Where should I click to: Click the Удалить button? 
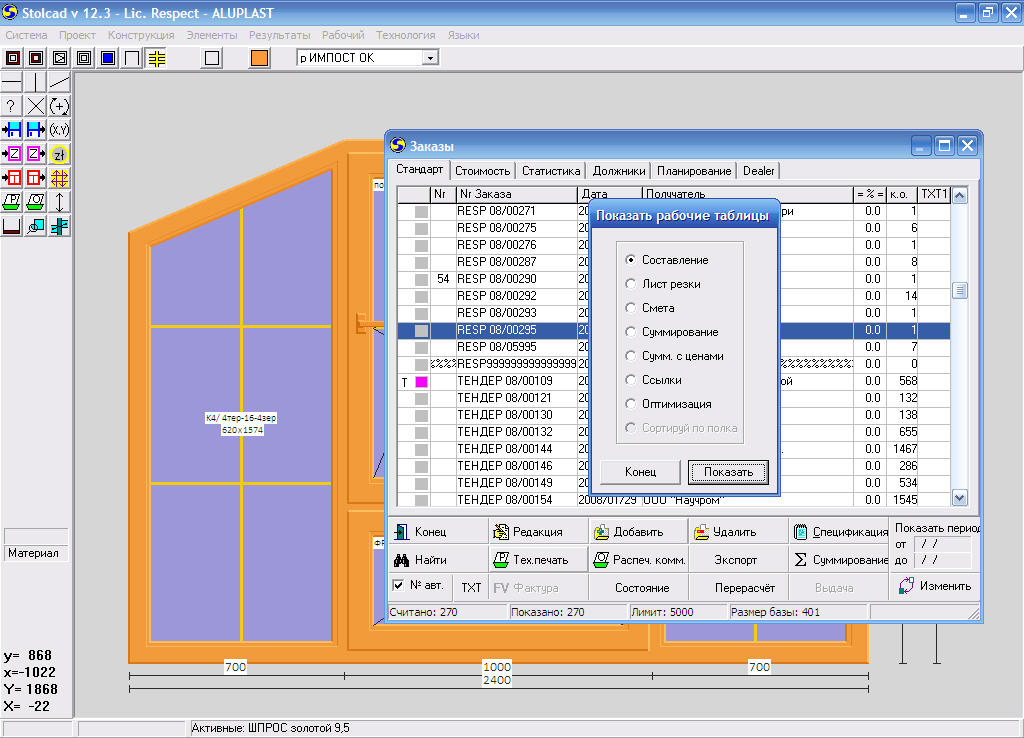click(738, 532)
